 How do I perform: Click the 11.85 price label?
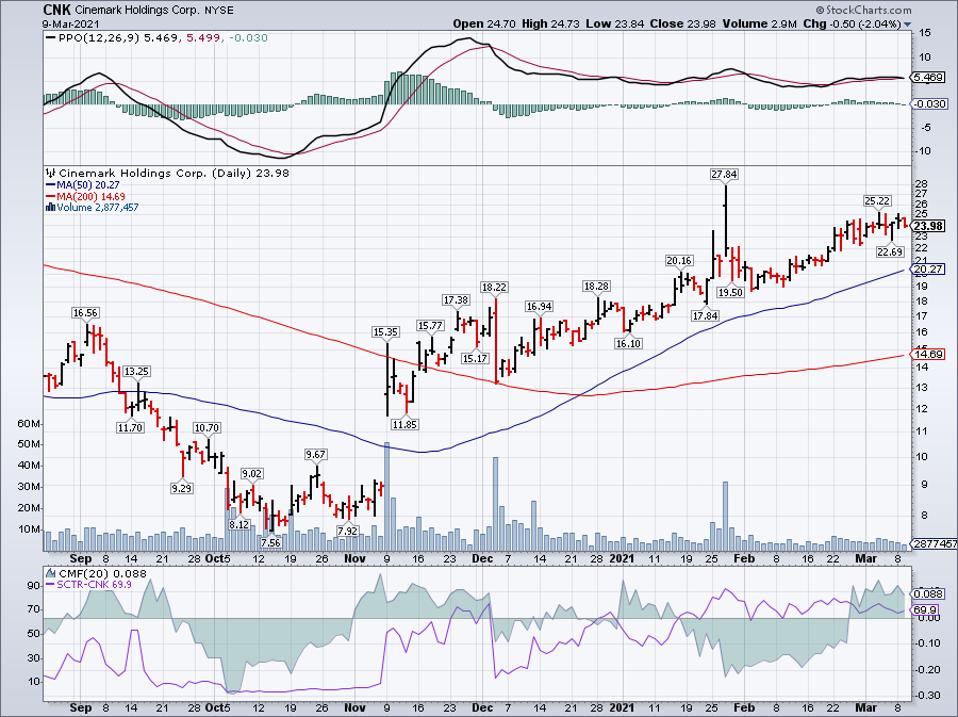coord(405,424)
